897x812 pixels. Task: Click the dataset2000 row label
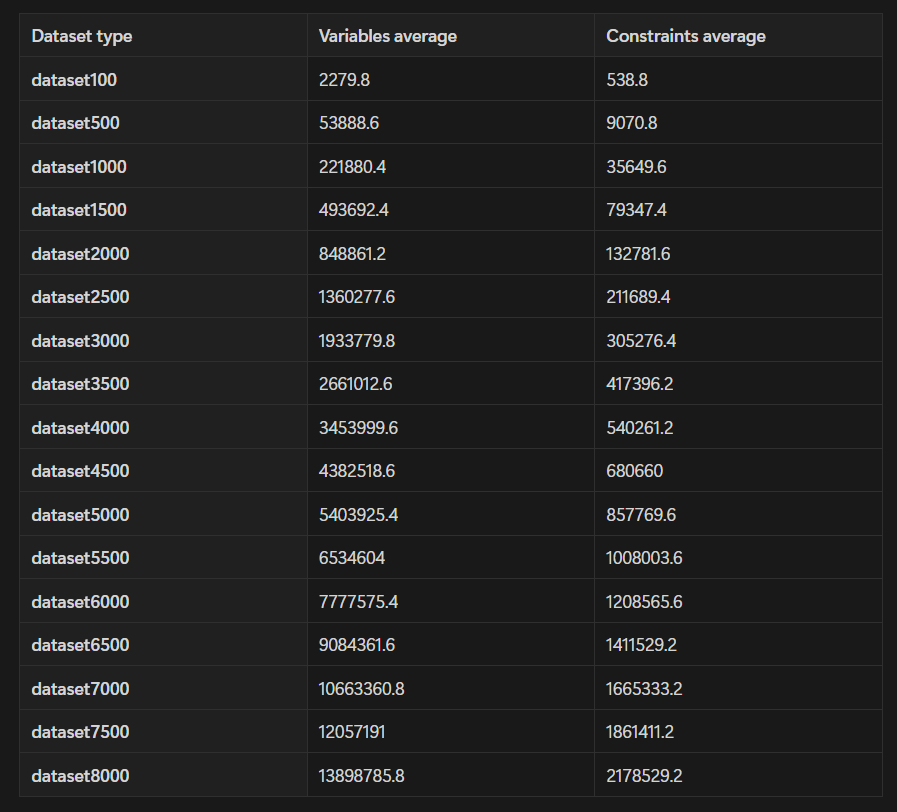(x=80, y=253)
